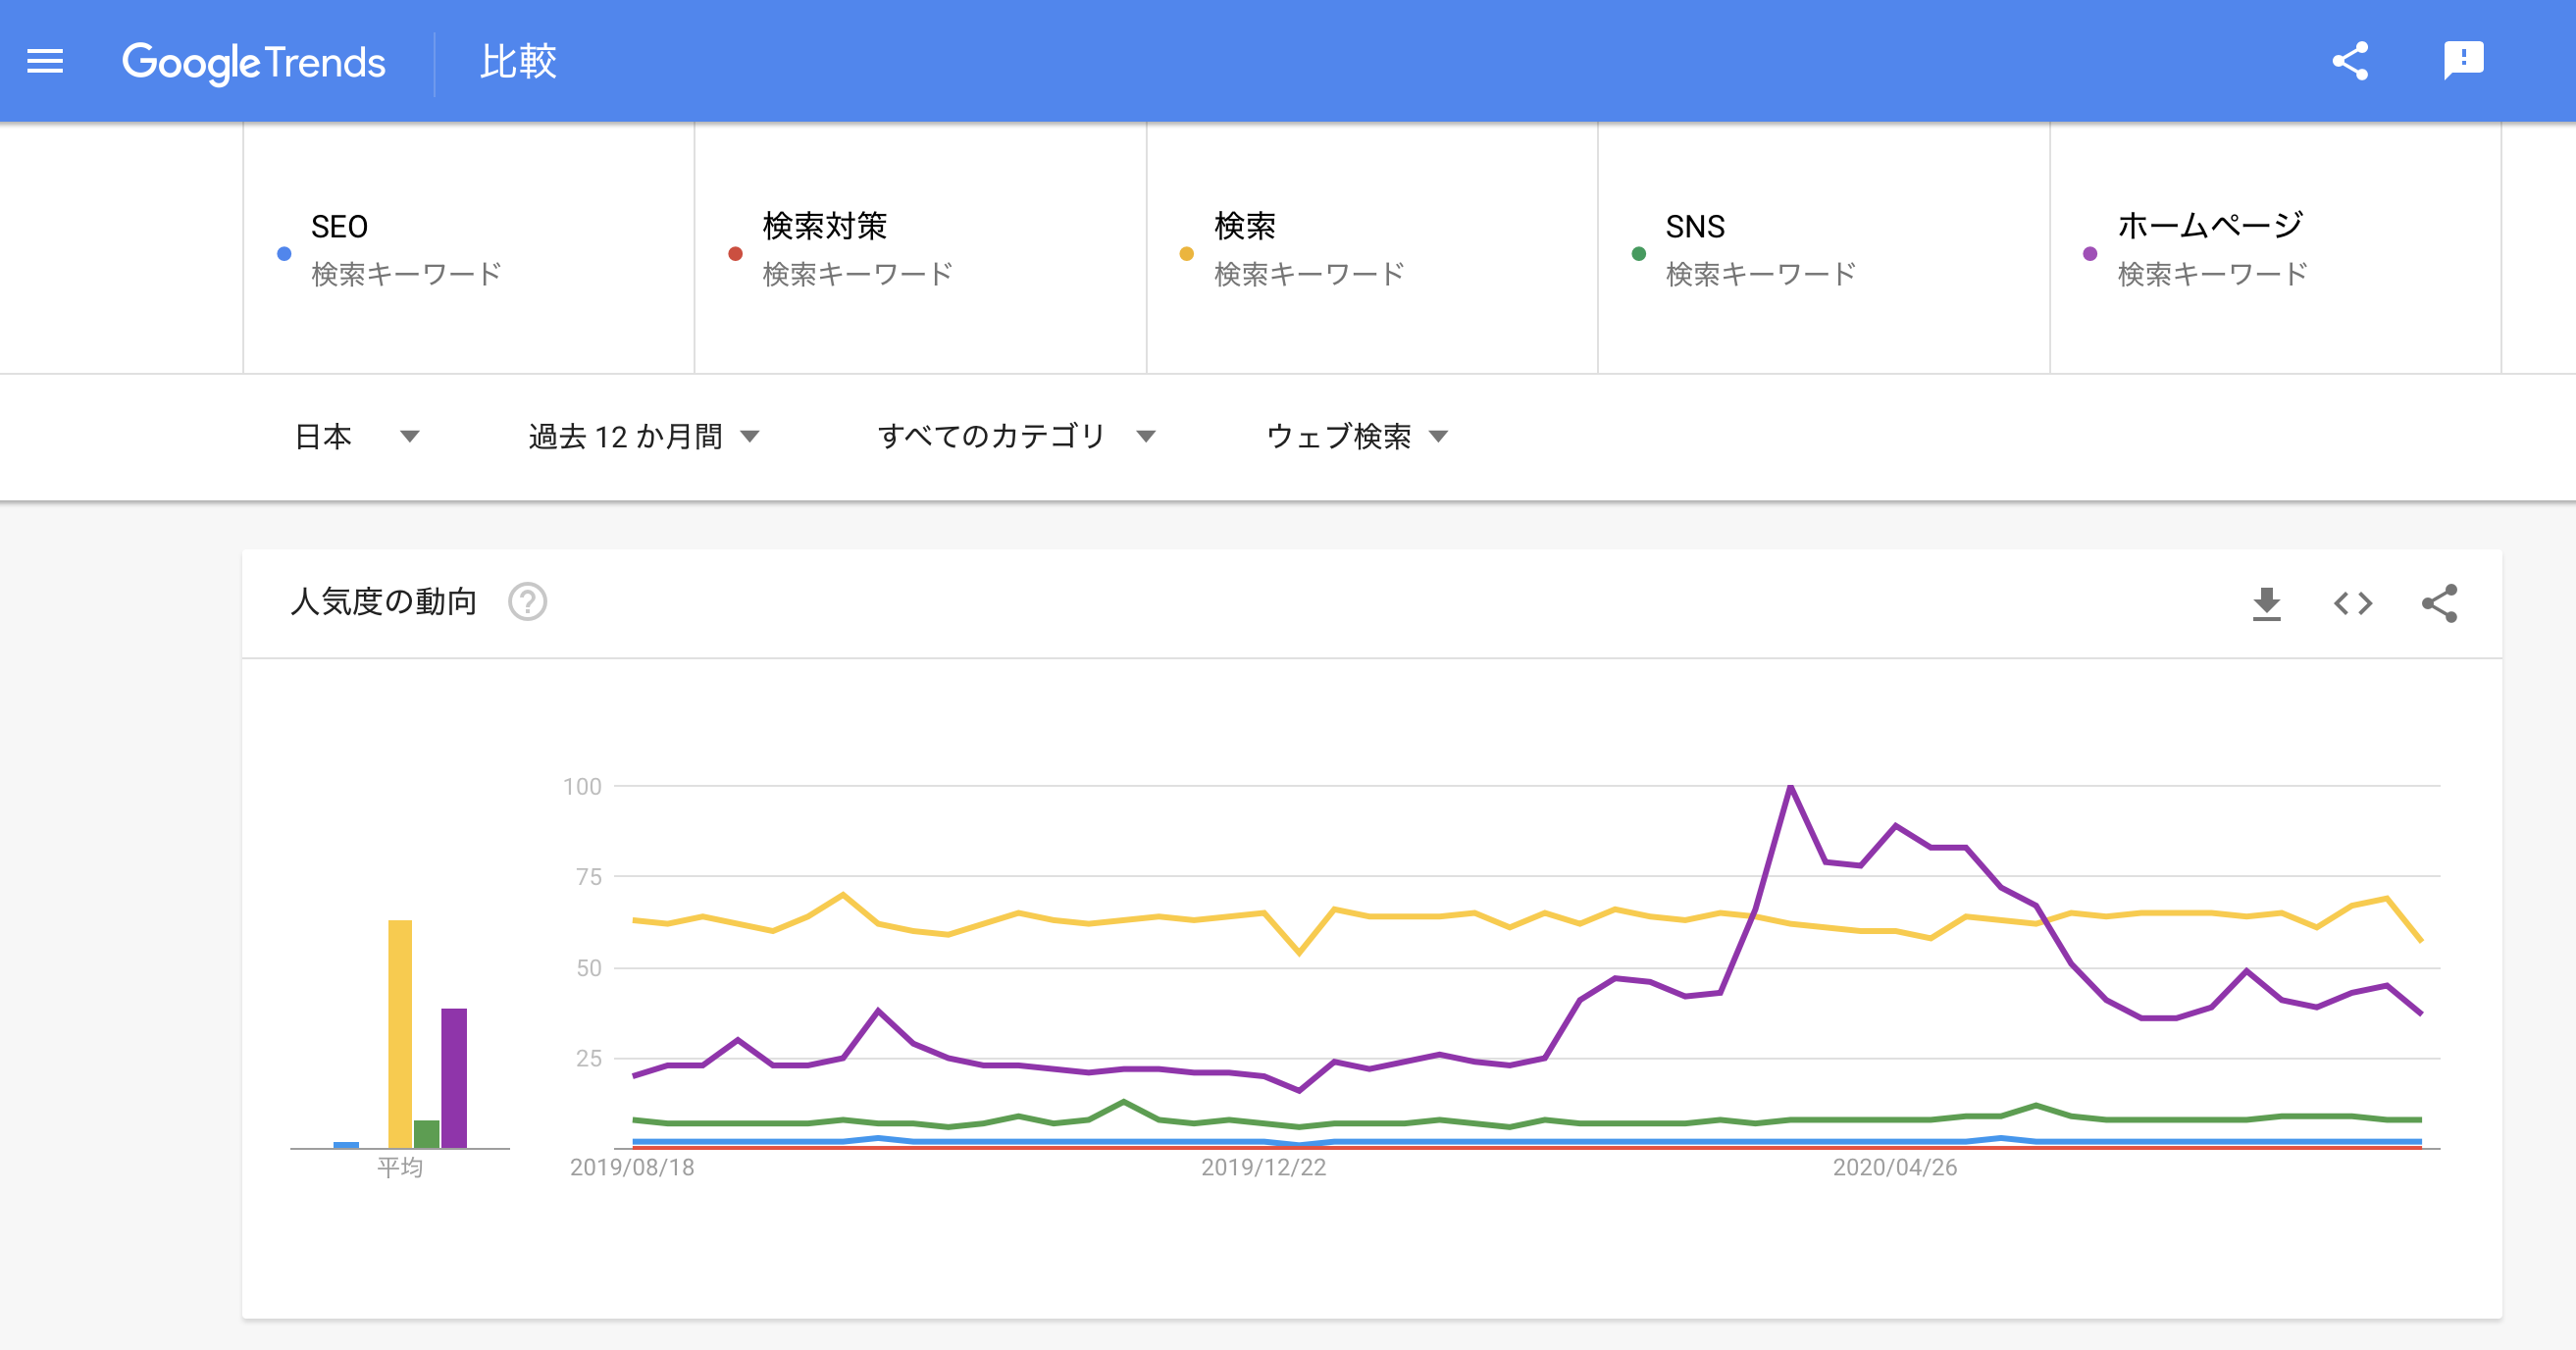Share this comparison via header share icon
The width and height of the screenshot is (2576, 1350).
2350,61
